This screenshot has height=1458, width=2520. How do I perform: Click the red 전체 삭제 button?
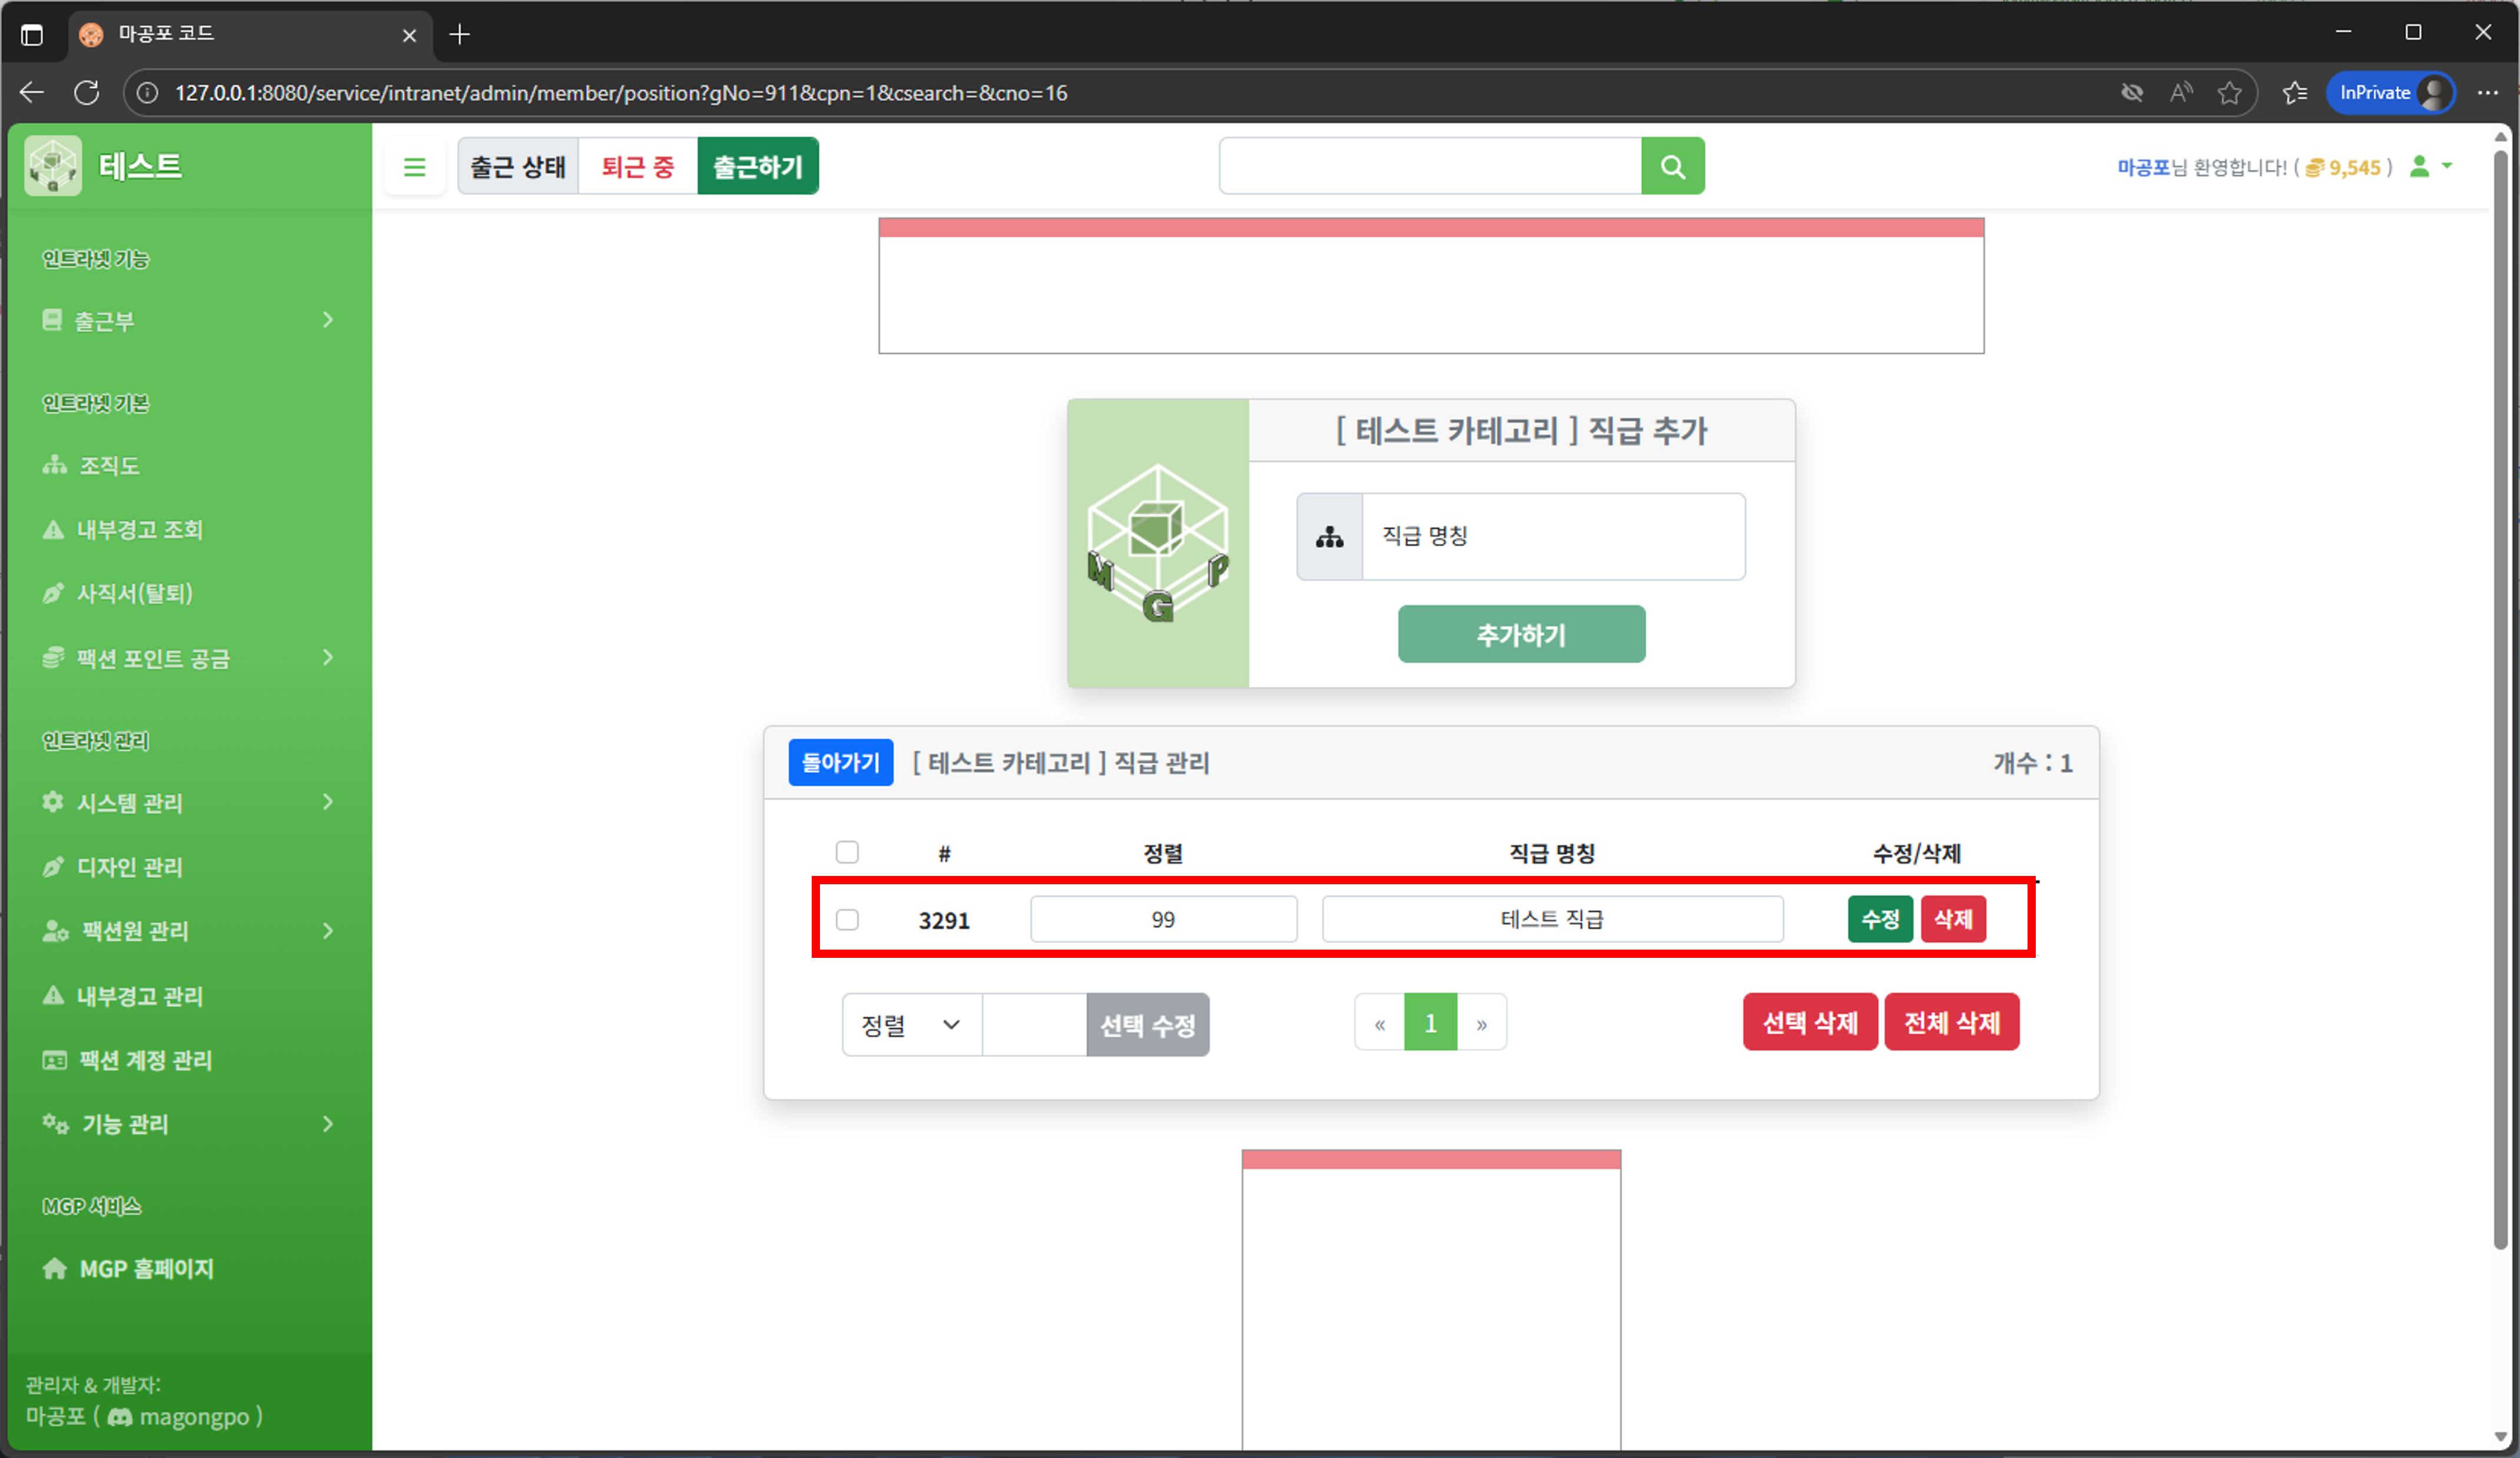1950,1022
